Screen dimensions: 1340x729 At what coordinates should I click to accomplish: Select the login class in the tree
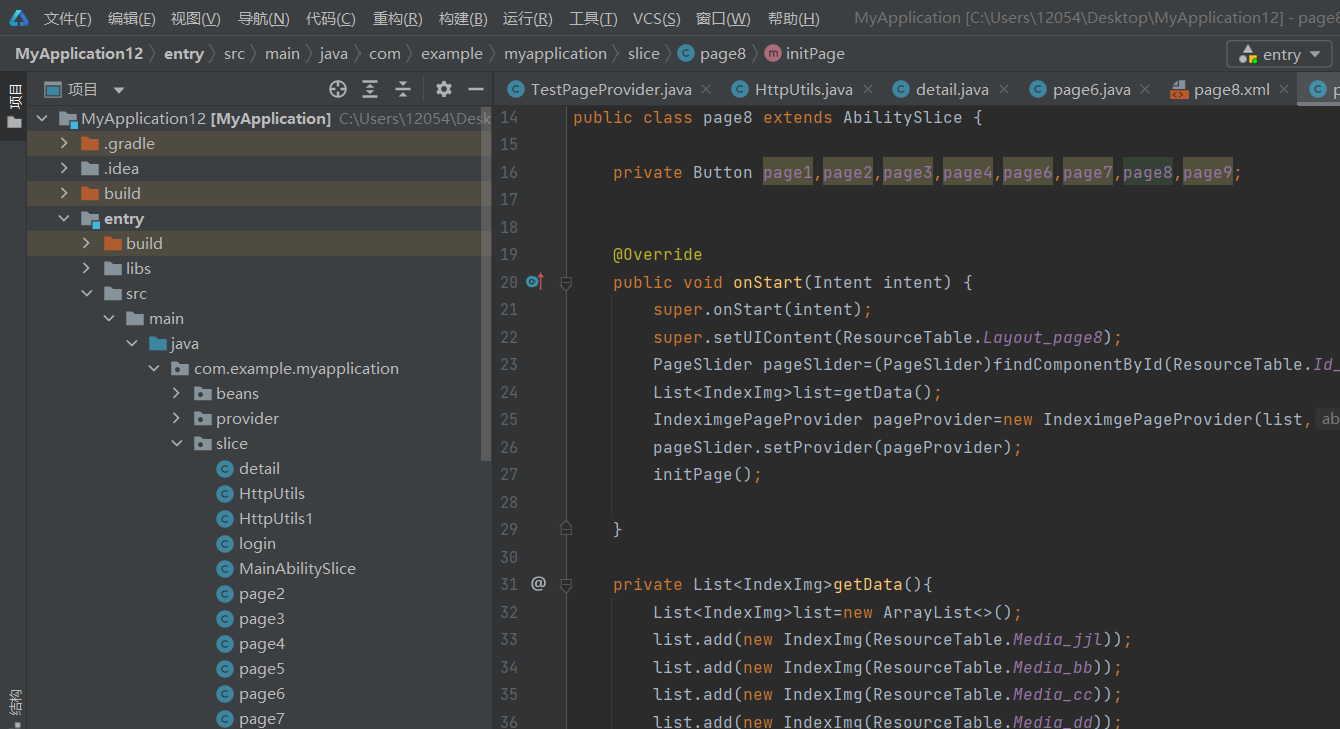[257, 543]
